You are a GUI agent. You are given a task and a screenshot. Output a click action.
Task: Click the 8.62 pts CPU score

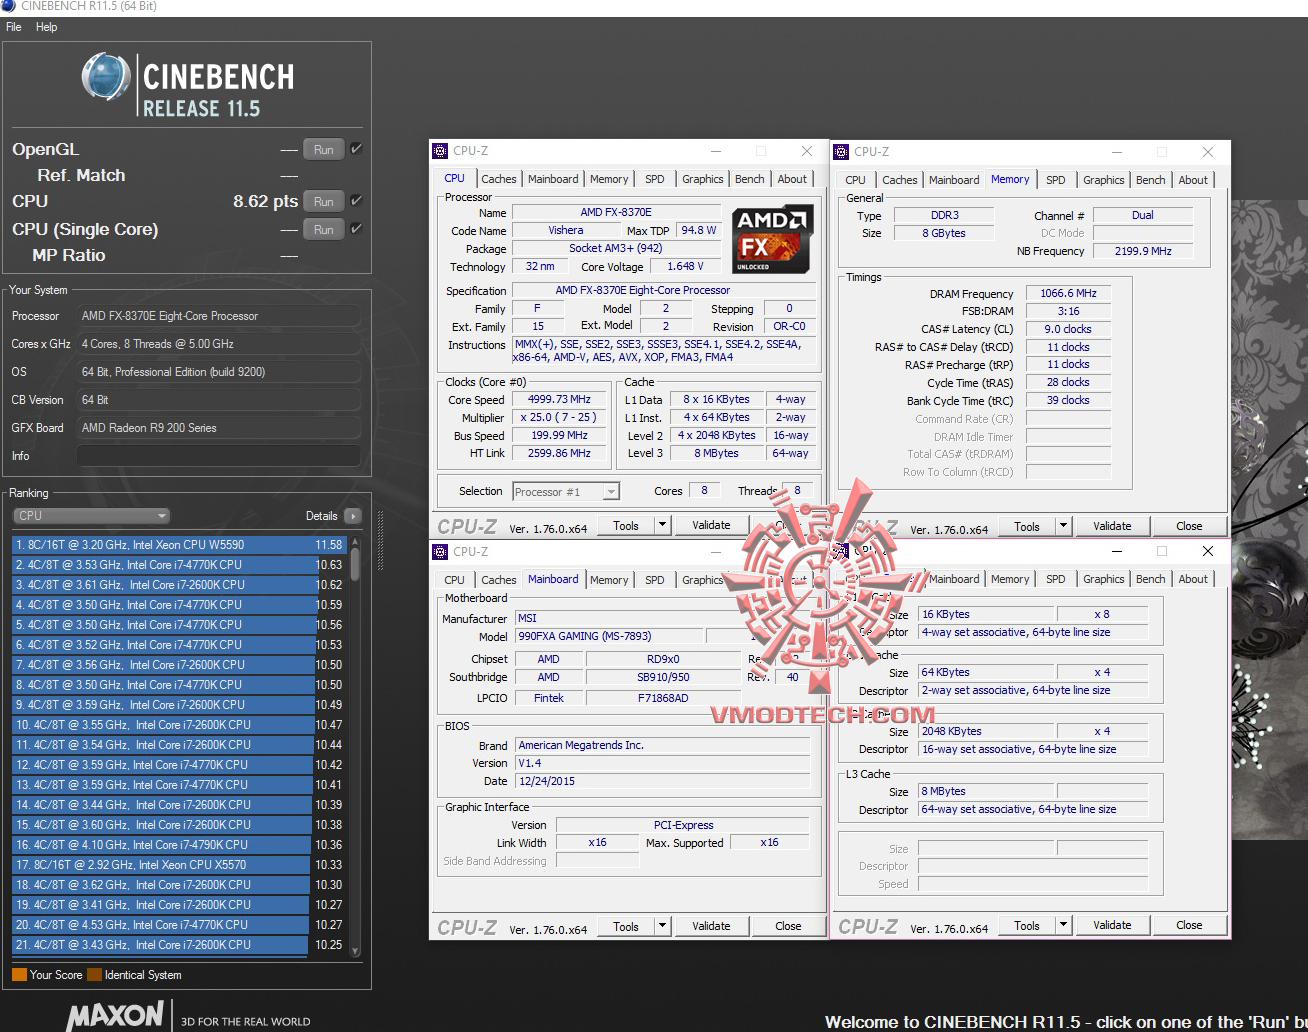[x=265, y=201]
